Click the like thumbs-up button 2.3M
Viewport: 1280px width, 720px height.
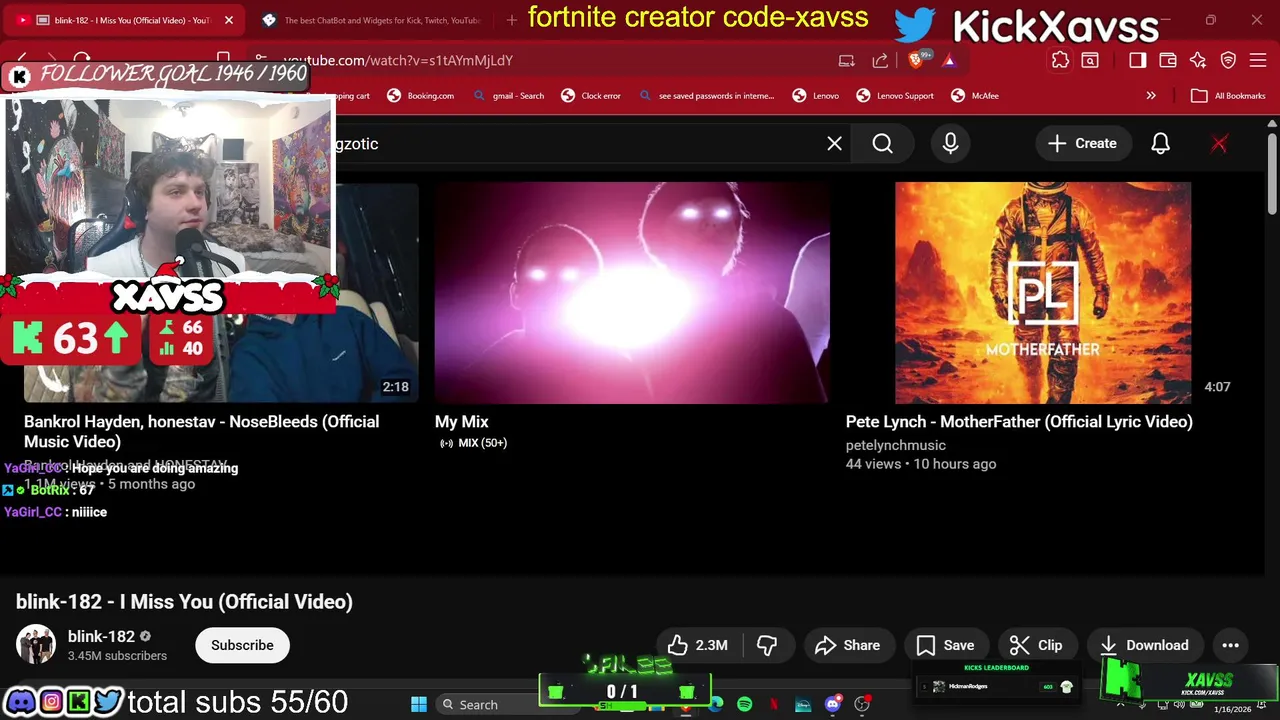(x=698, y=645)
